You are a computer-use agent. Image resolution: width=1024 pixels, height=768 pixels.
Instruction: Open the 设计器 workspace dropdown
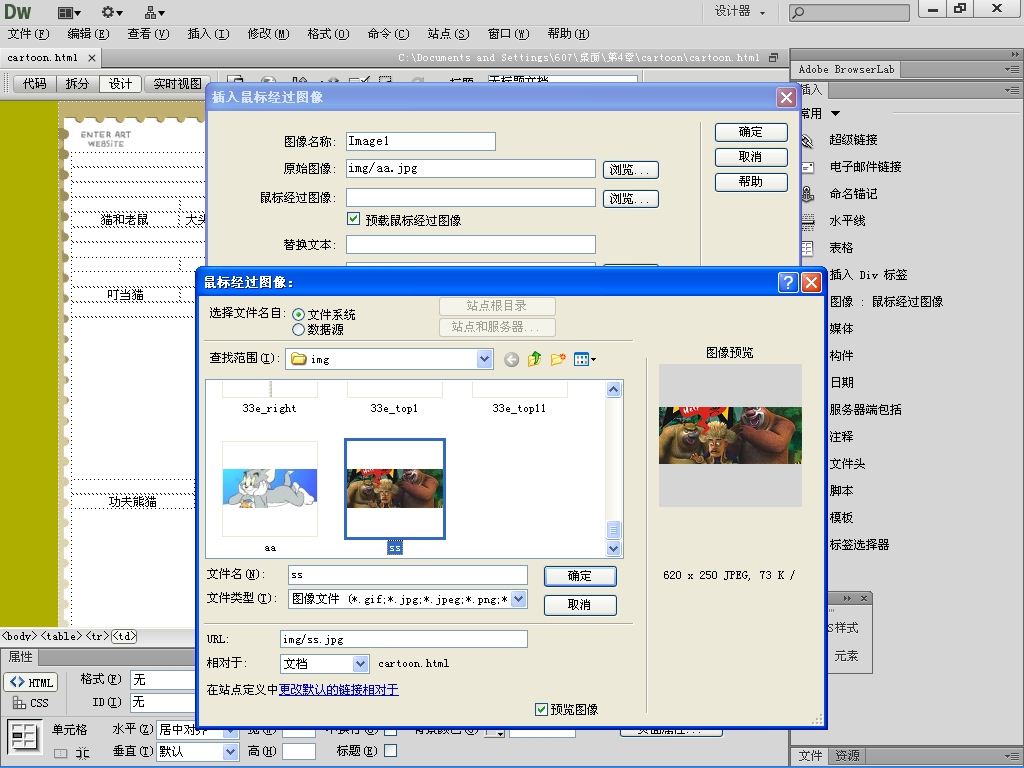[x=741, y=12]
